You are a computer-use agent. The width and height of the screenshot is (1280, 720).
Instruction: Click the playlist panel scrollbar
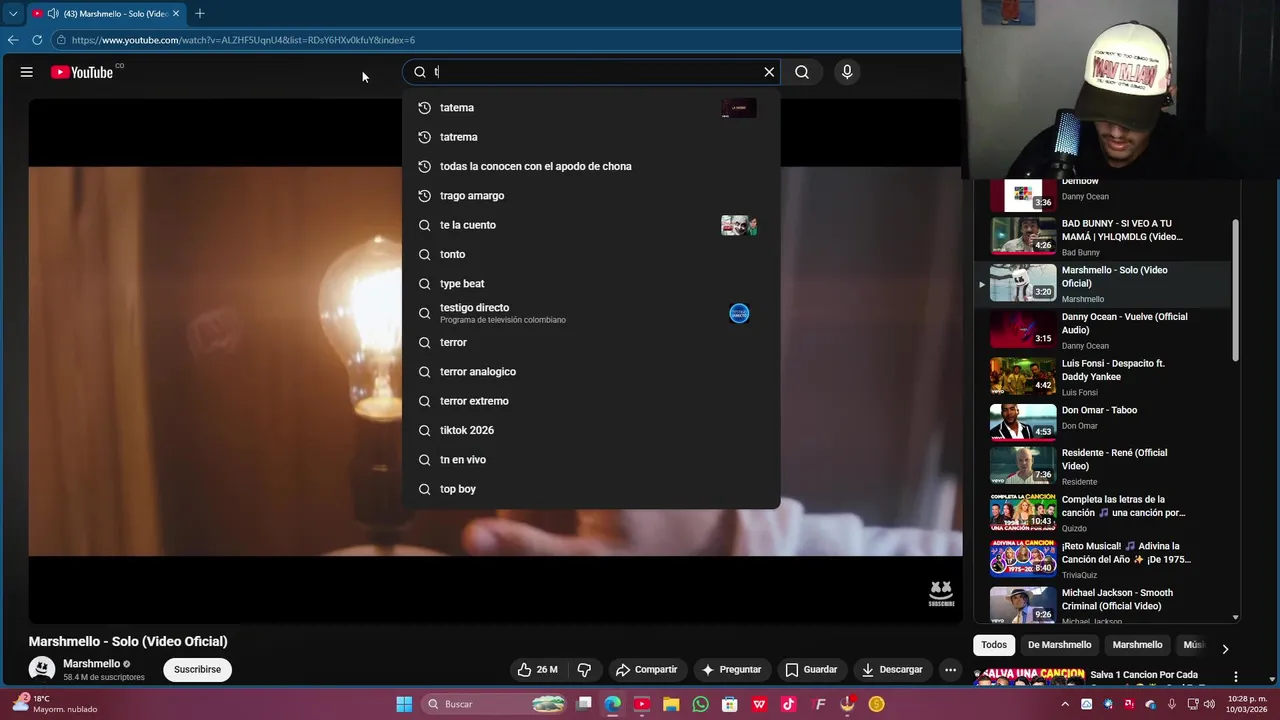click(1236, 290)
